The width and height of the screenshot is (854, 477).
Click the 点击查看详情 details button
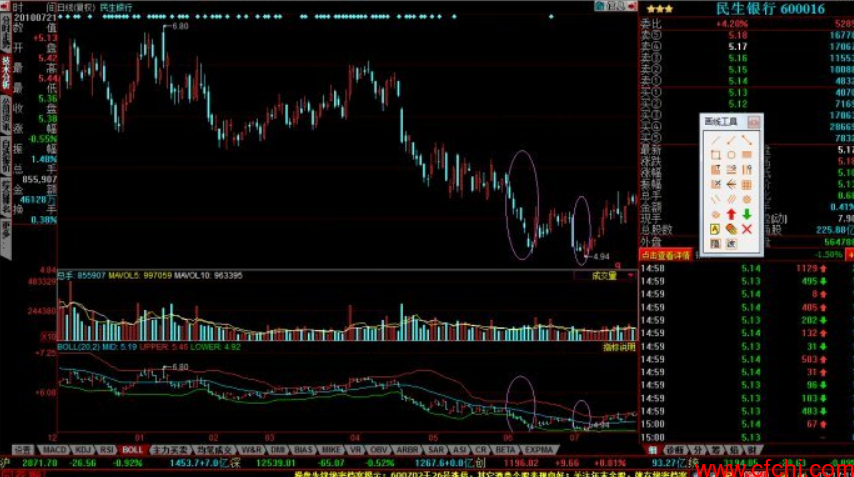(x=666, y=255)
